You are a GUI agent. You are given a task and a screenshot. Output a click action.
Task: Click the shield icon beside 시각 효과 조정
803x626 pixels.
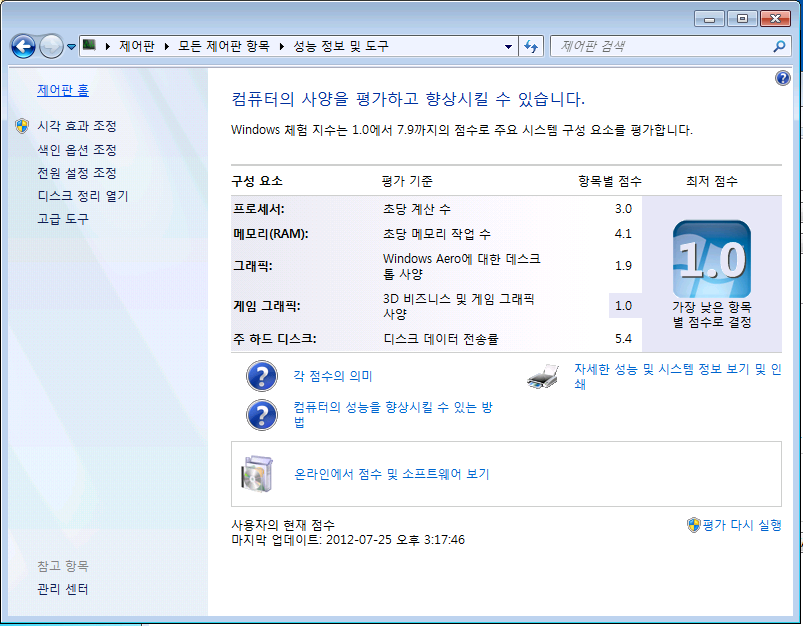pos(23,127)
